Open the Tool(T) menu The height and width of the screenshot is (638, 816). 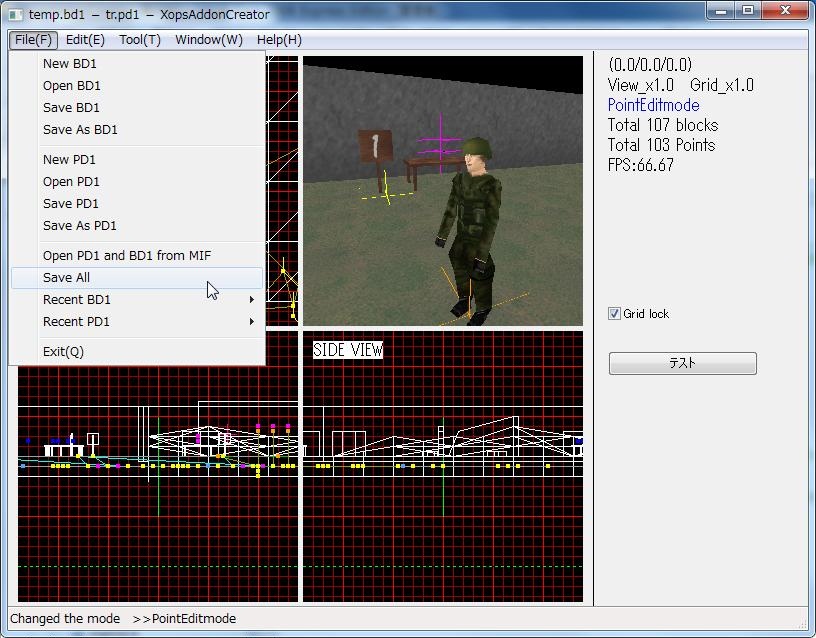[x=140, y=40]
